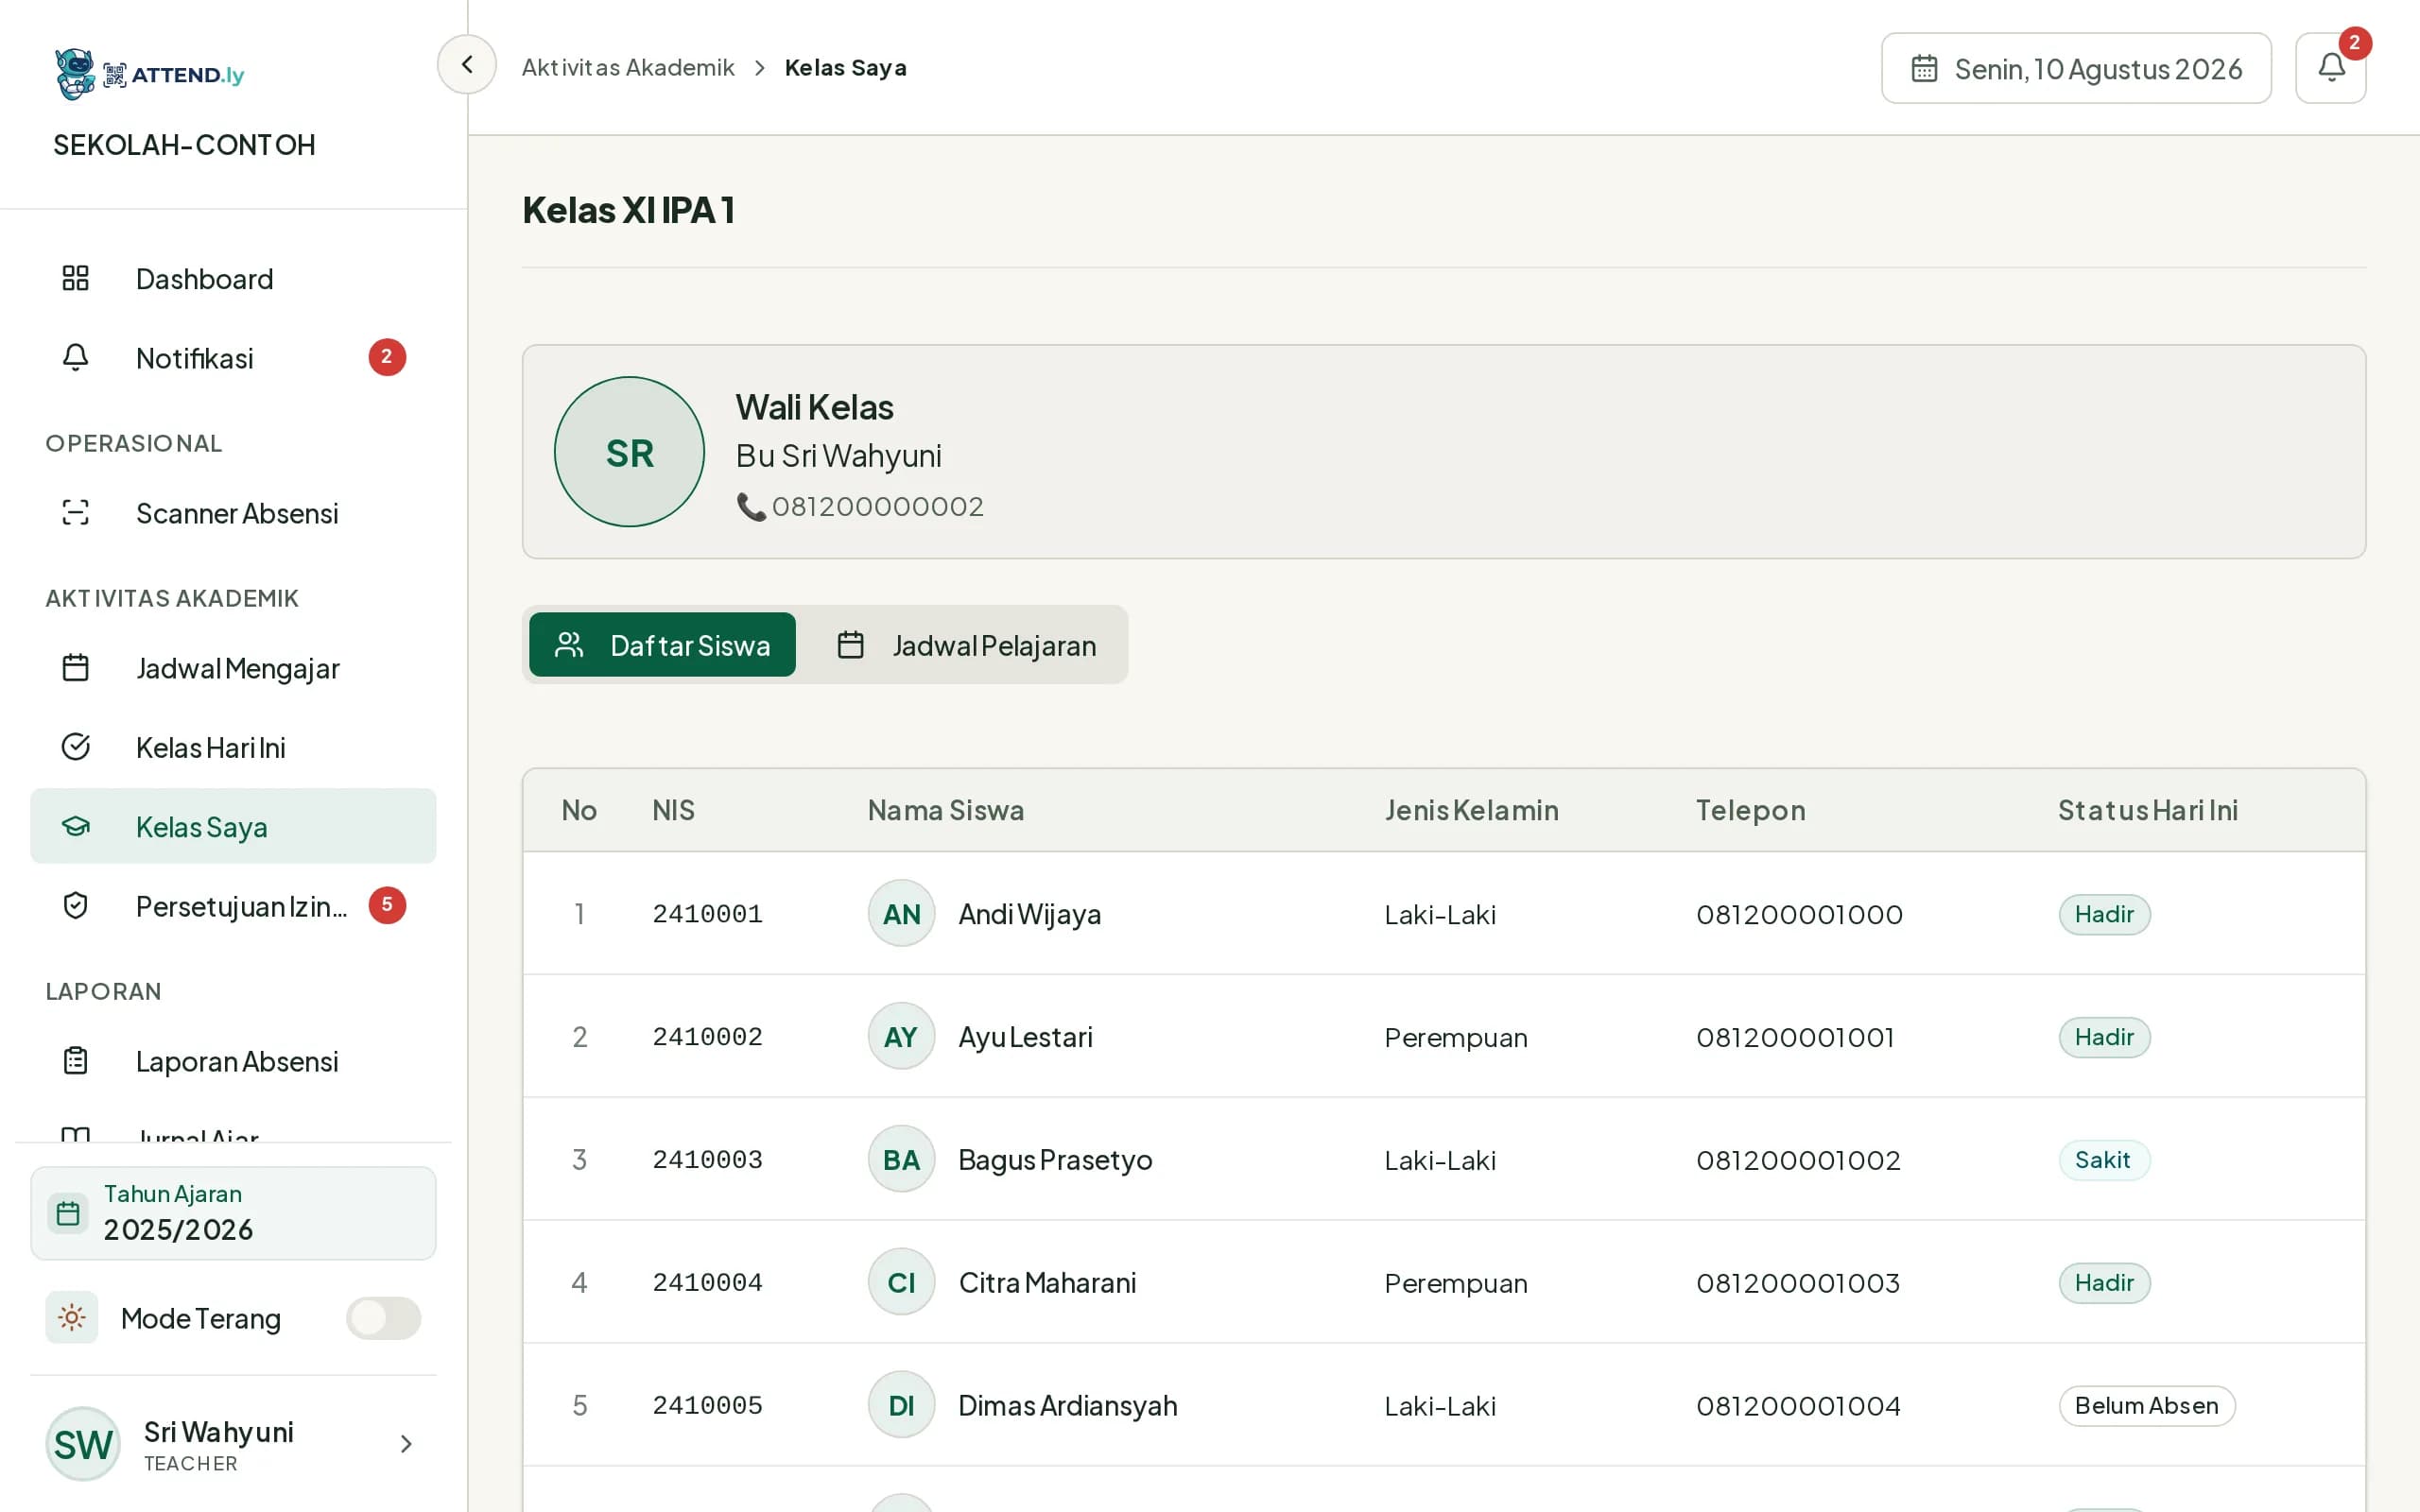Open Kelas Hari Ini page
The width and height of the screenshot is (2420, 1512).
pyautogui.click(x=233, y=746)
